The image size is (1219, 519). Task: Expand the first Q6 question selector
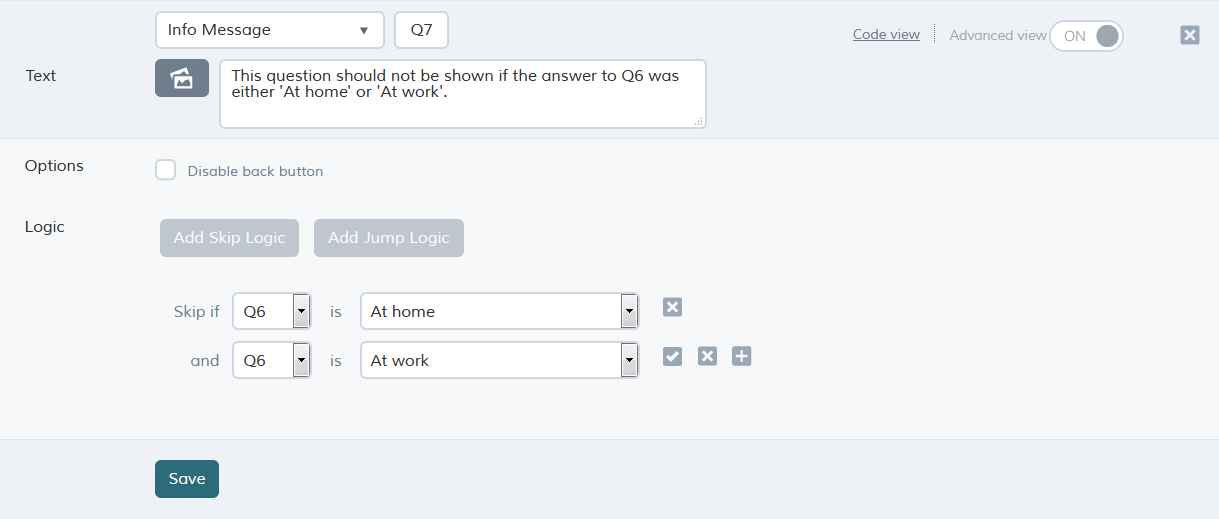click(x=271, y=311)
